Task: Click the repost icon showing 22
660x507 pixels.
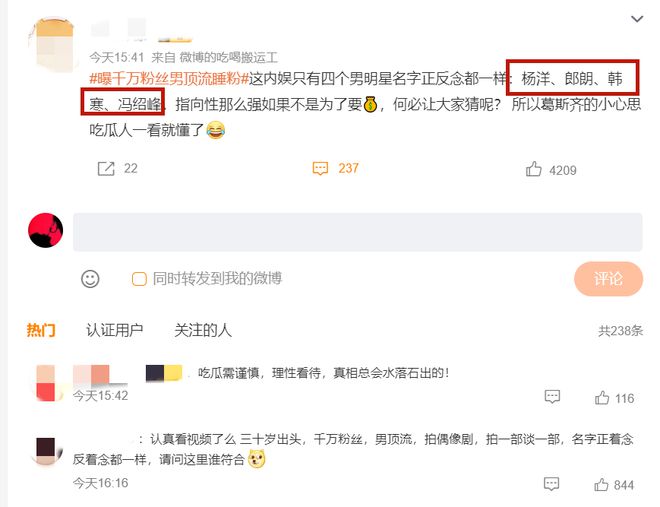Action: click(106, 168)
